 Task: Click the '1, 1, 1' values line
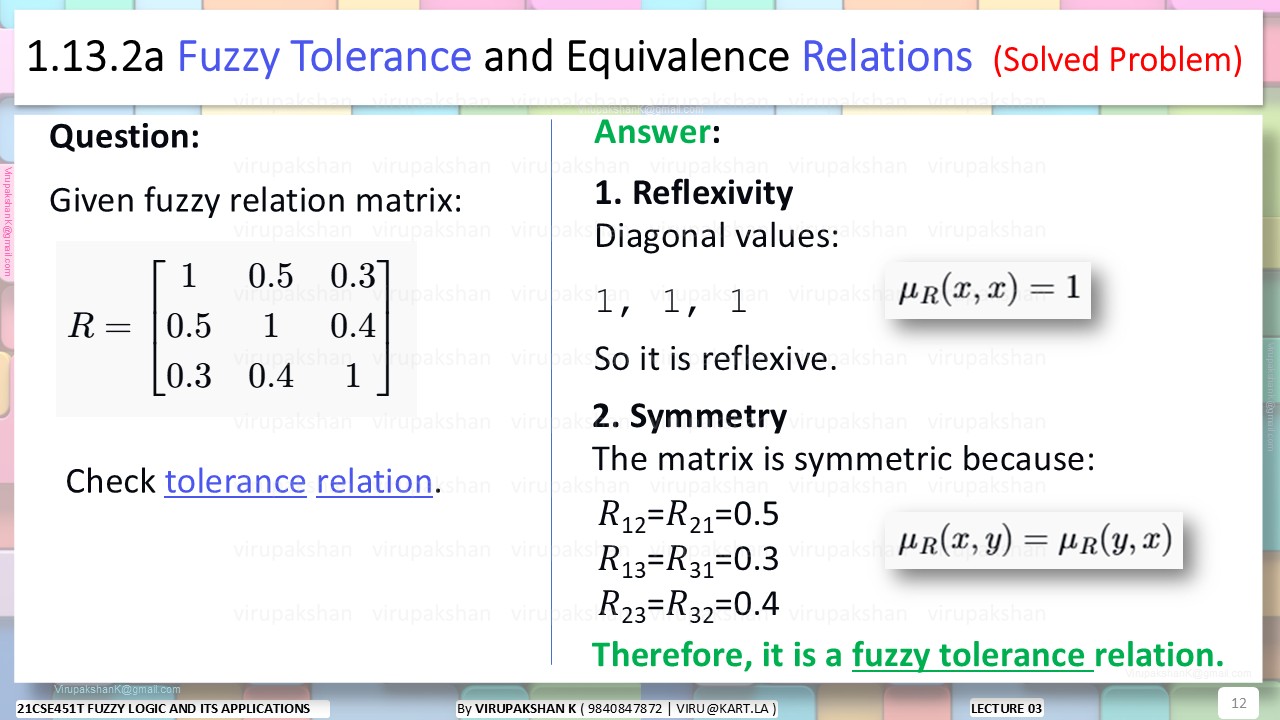(x=671, y=302)
